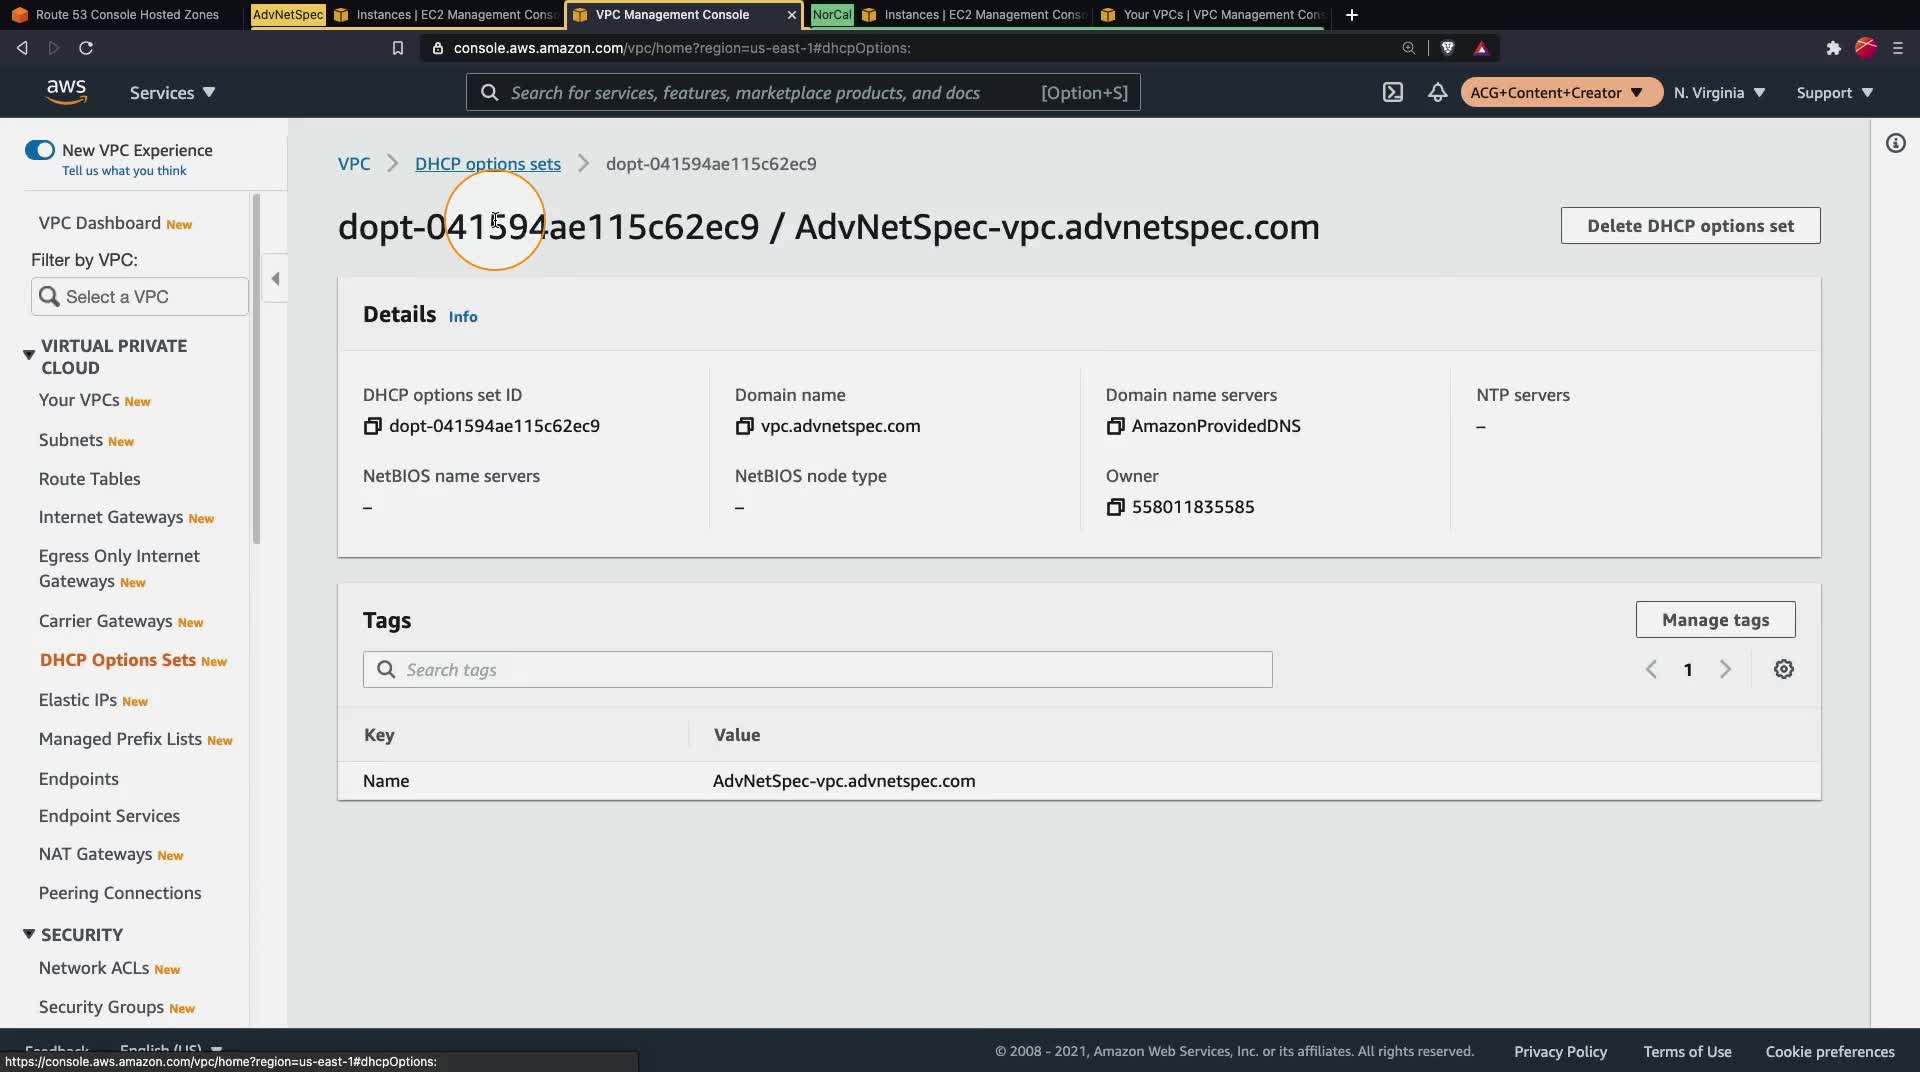The width and height of the screenshot is (1920, 1072).
Task: Open the notifications bell
Action: [1437, 92]
